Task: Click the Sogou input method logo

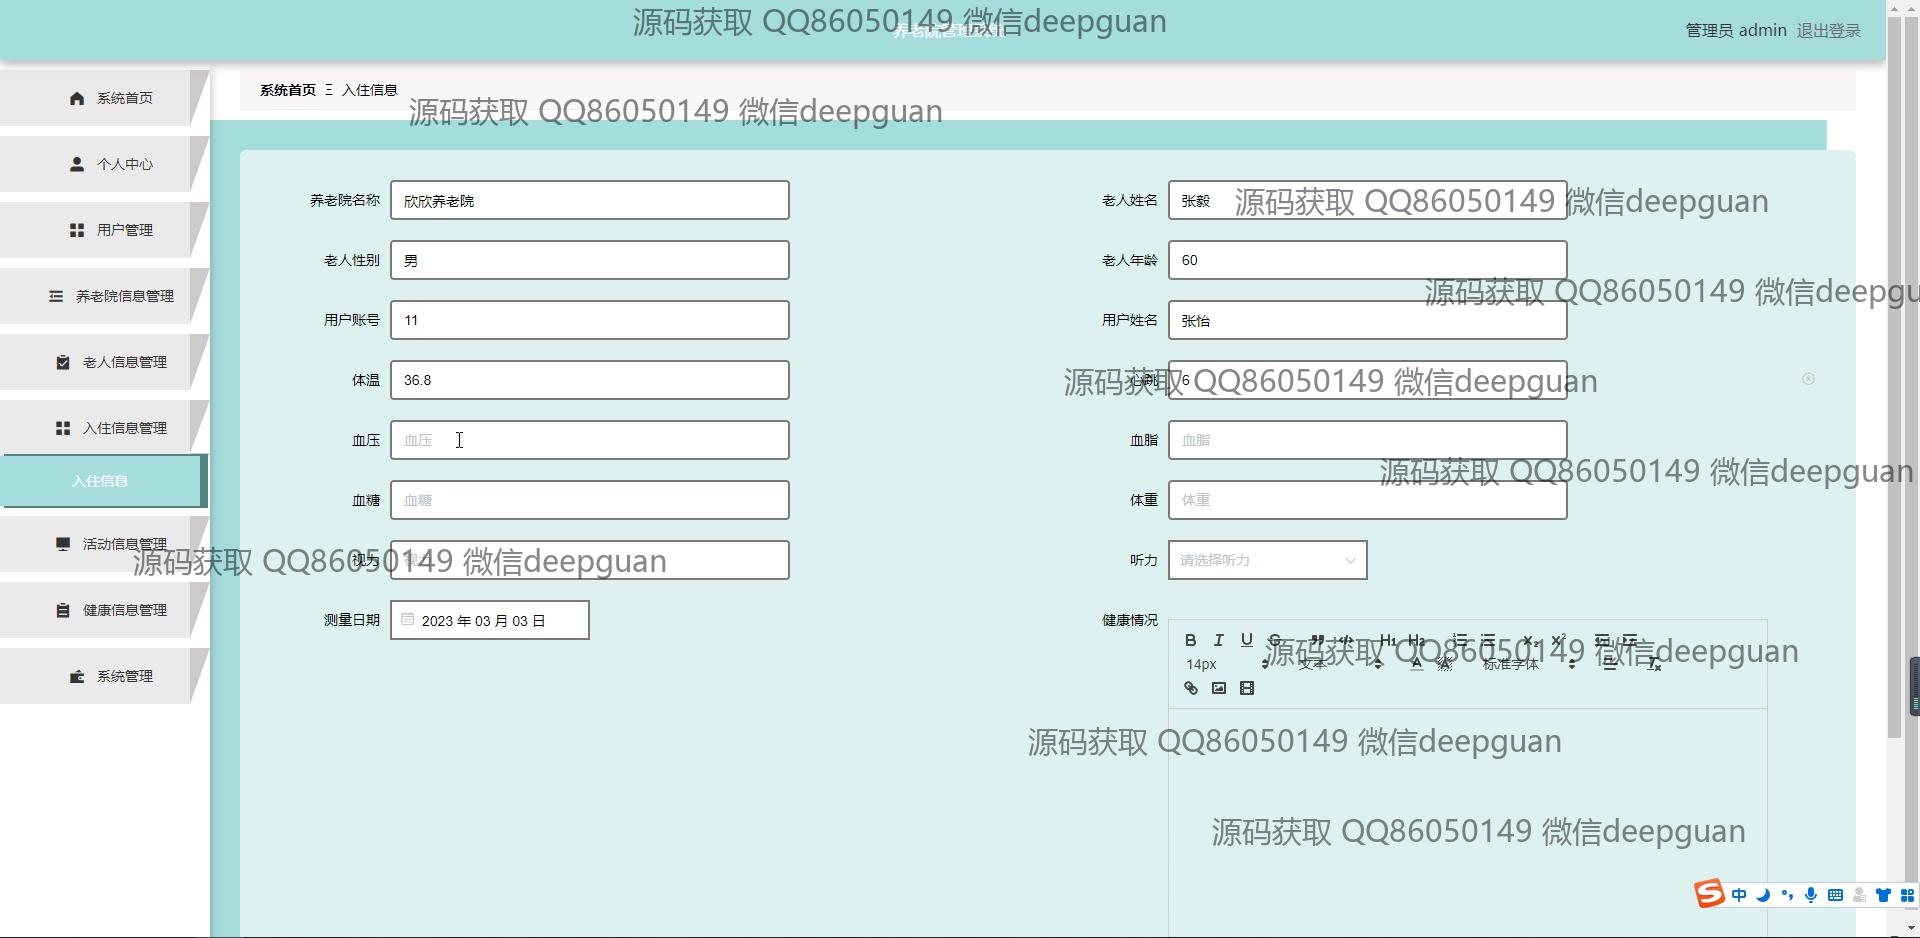Action: (1709, 894)
